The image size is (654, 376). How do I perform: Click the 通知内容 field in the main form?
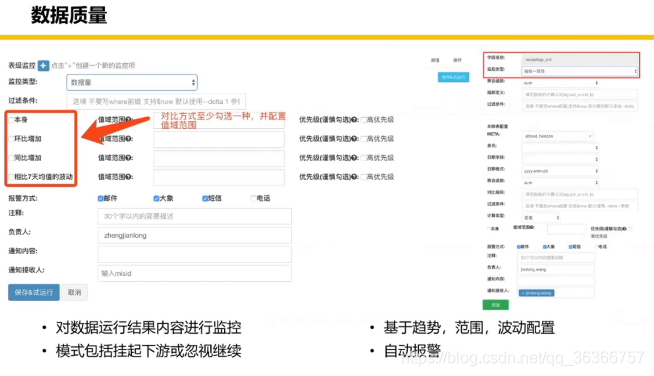tap(195, 255)
